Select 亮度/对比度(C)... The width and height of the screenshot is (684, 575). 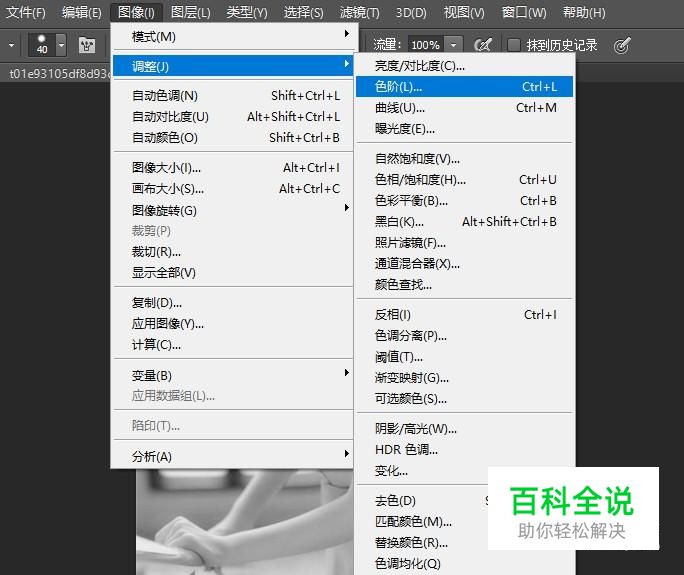[464, 66]
